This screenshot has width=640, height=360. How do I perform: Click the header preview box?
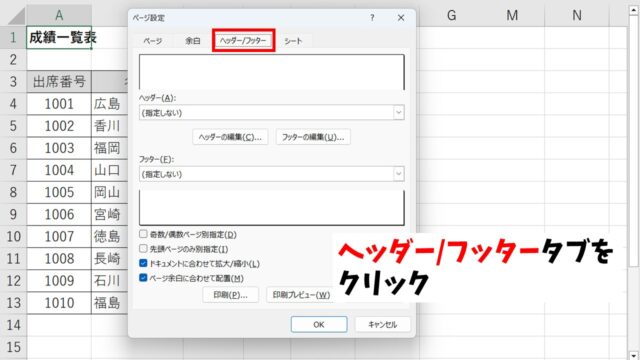272,72
